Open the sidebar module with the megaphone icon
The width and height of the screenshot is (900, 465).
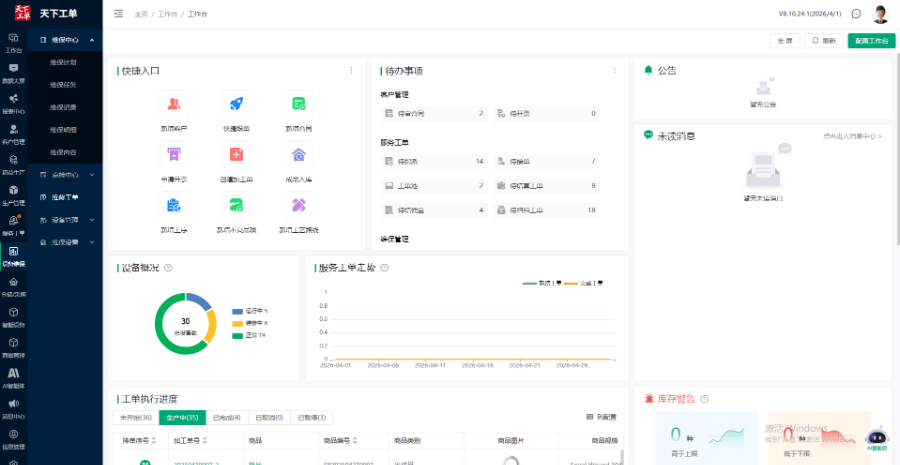(14, 409)
